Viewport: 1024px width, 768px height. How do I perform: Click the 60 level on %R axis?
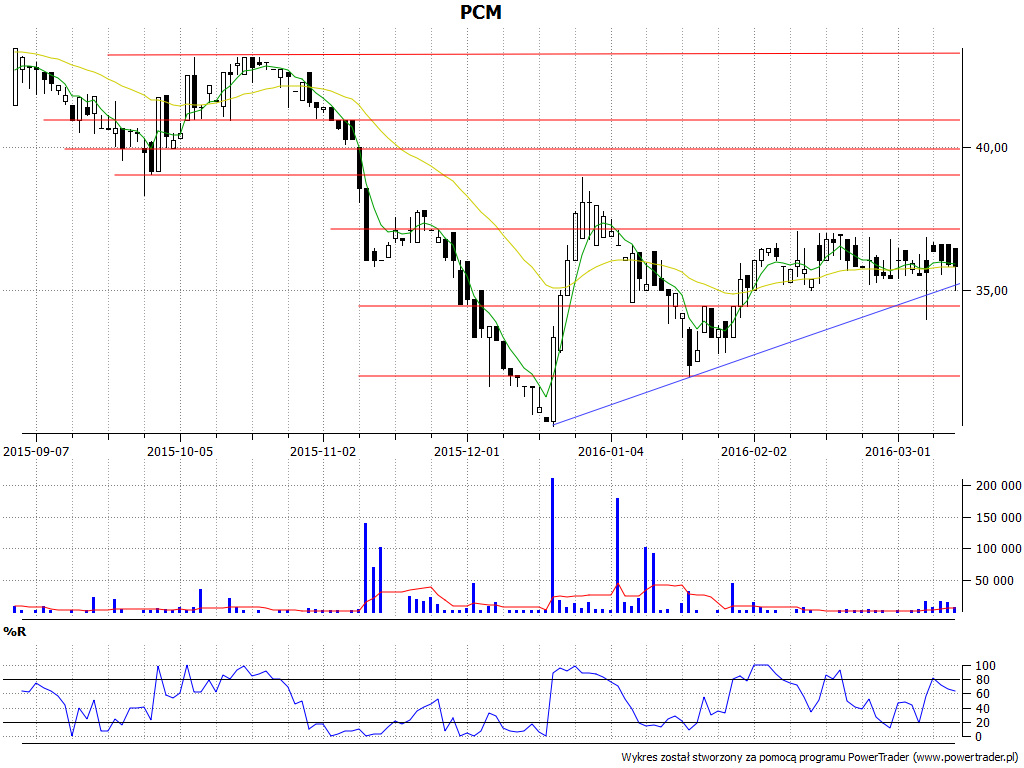[985, 694]
